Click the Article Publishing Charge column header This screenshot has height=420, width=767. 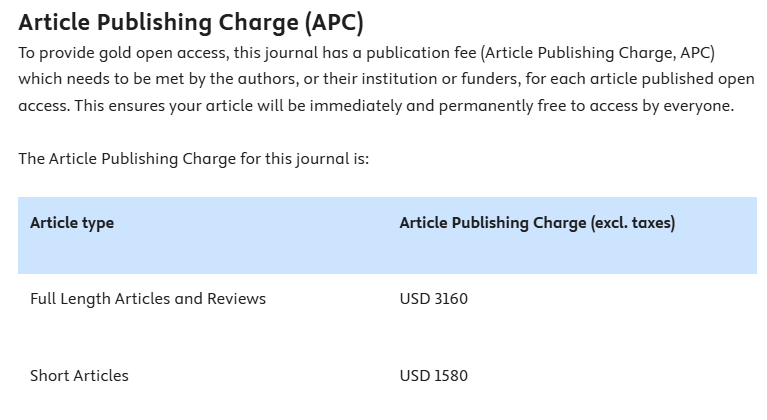(537, 223)
